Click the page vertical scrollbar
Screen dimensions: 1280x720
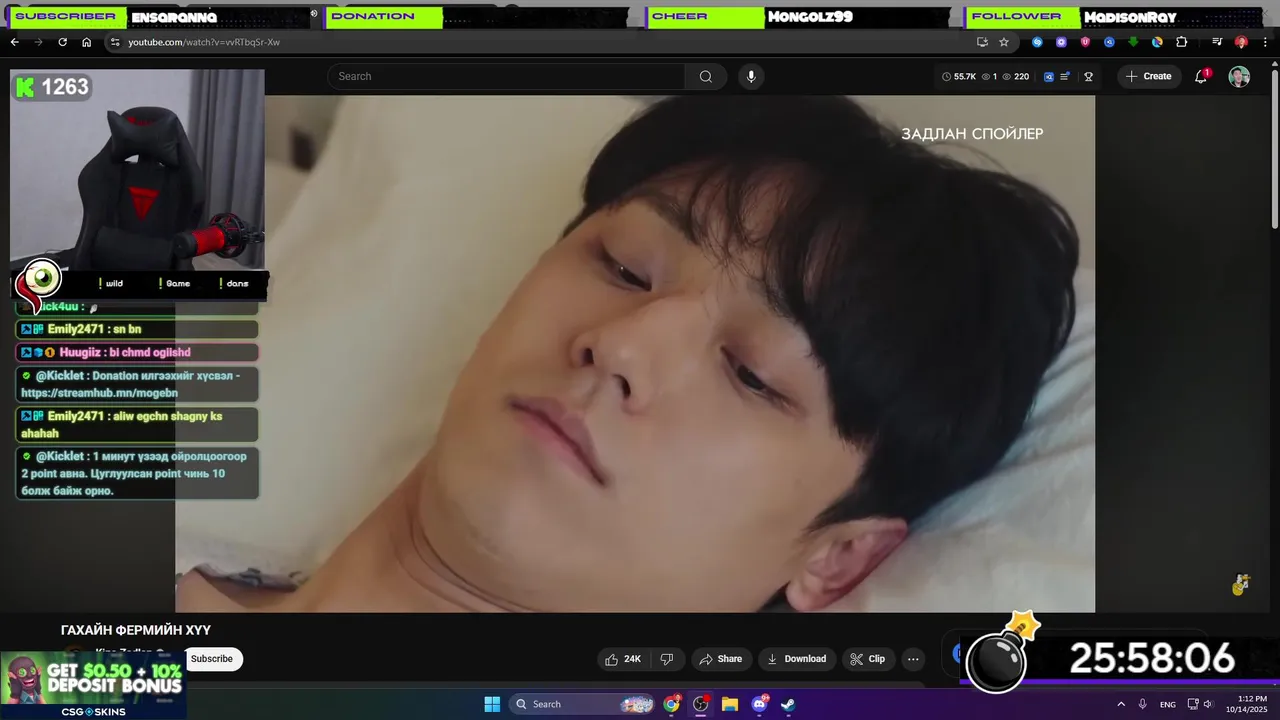tap(1274, 150)
